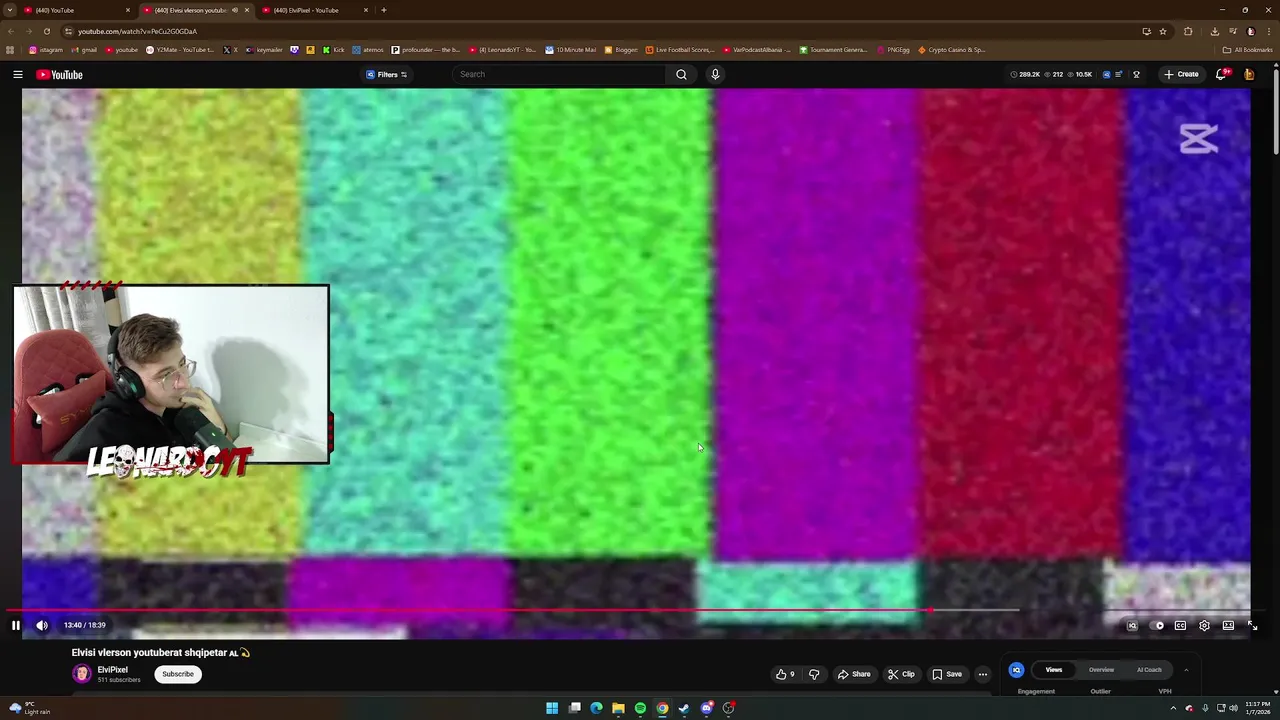Open the weather widget showing Light rain
The width and height of the screenshot is (1280, 720).
(30, 708)
